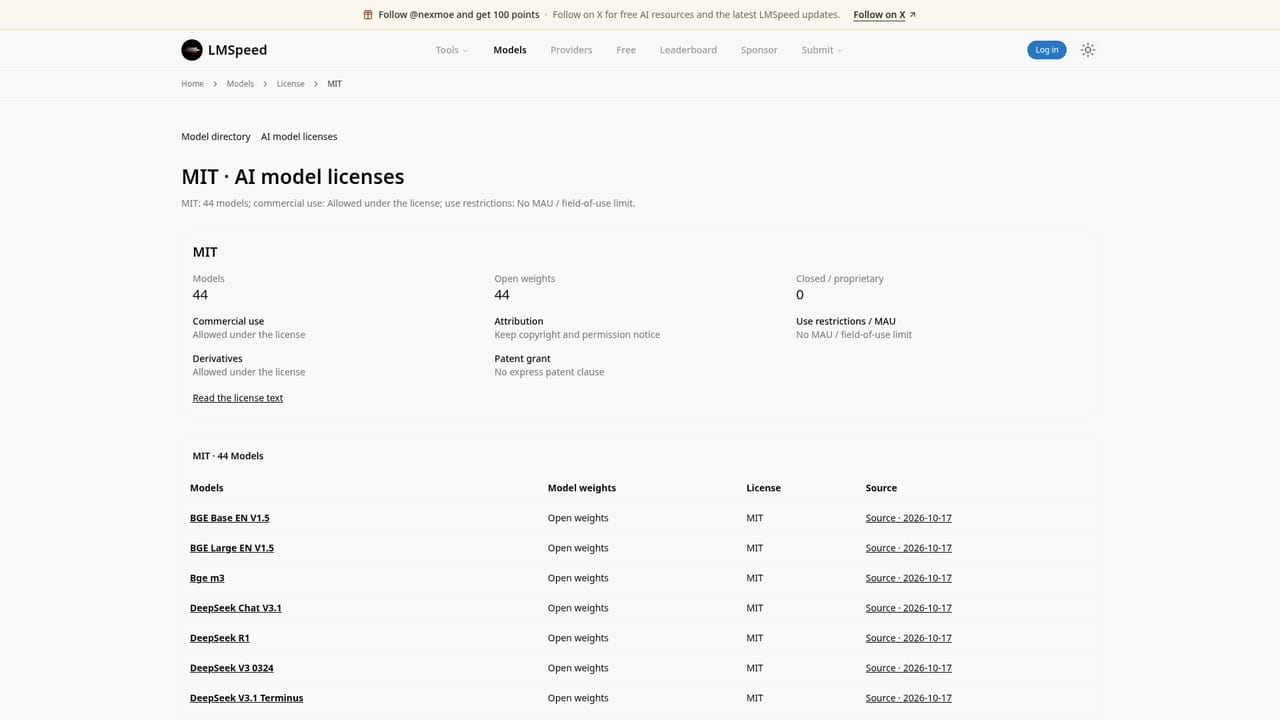The height and width of the screenshot is (720, 1280).
Task: Open the Bge m3 model
Action: pyautogui.click(x=207, y=578)
